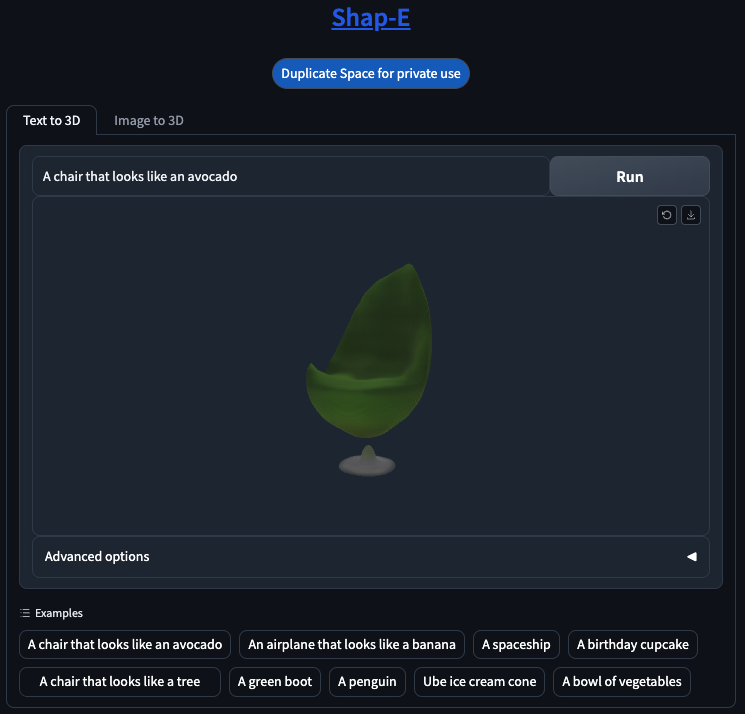Pick the 'A spaceship' example
Image resolution: width=745 pixels, height=714 pixels.
516,644
